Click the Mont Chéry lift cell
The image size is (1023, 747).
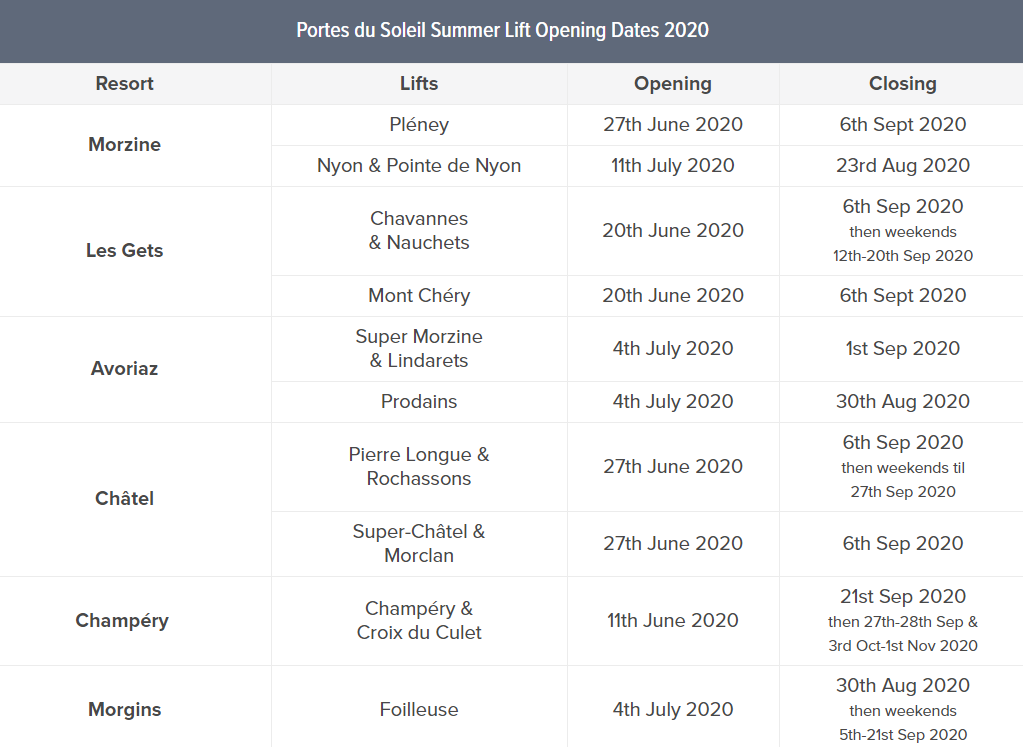[x=419, y=296]
